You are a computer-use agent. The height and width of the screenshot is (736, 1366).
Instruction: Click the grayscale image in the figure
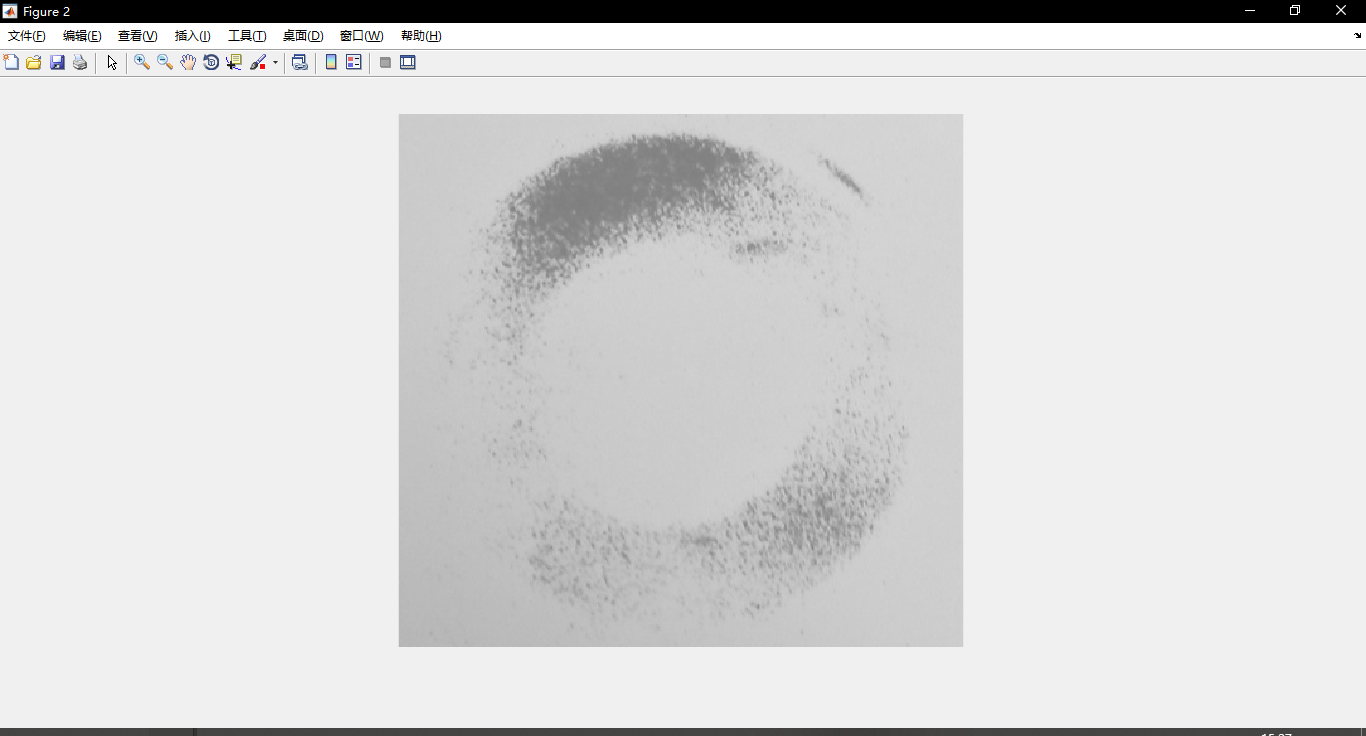point(681,380)
